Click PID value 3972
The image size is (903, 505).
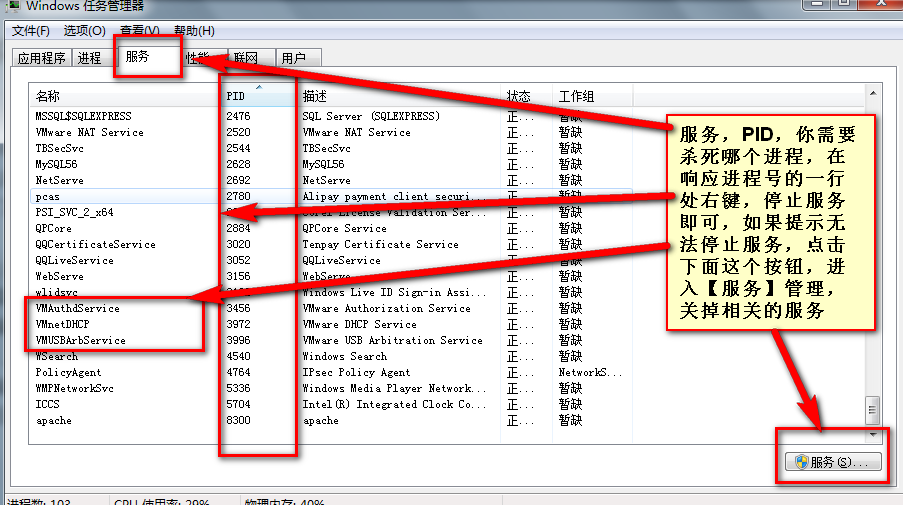pos(238,324)
